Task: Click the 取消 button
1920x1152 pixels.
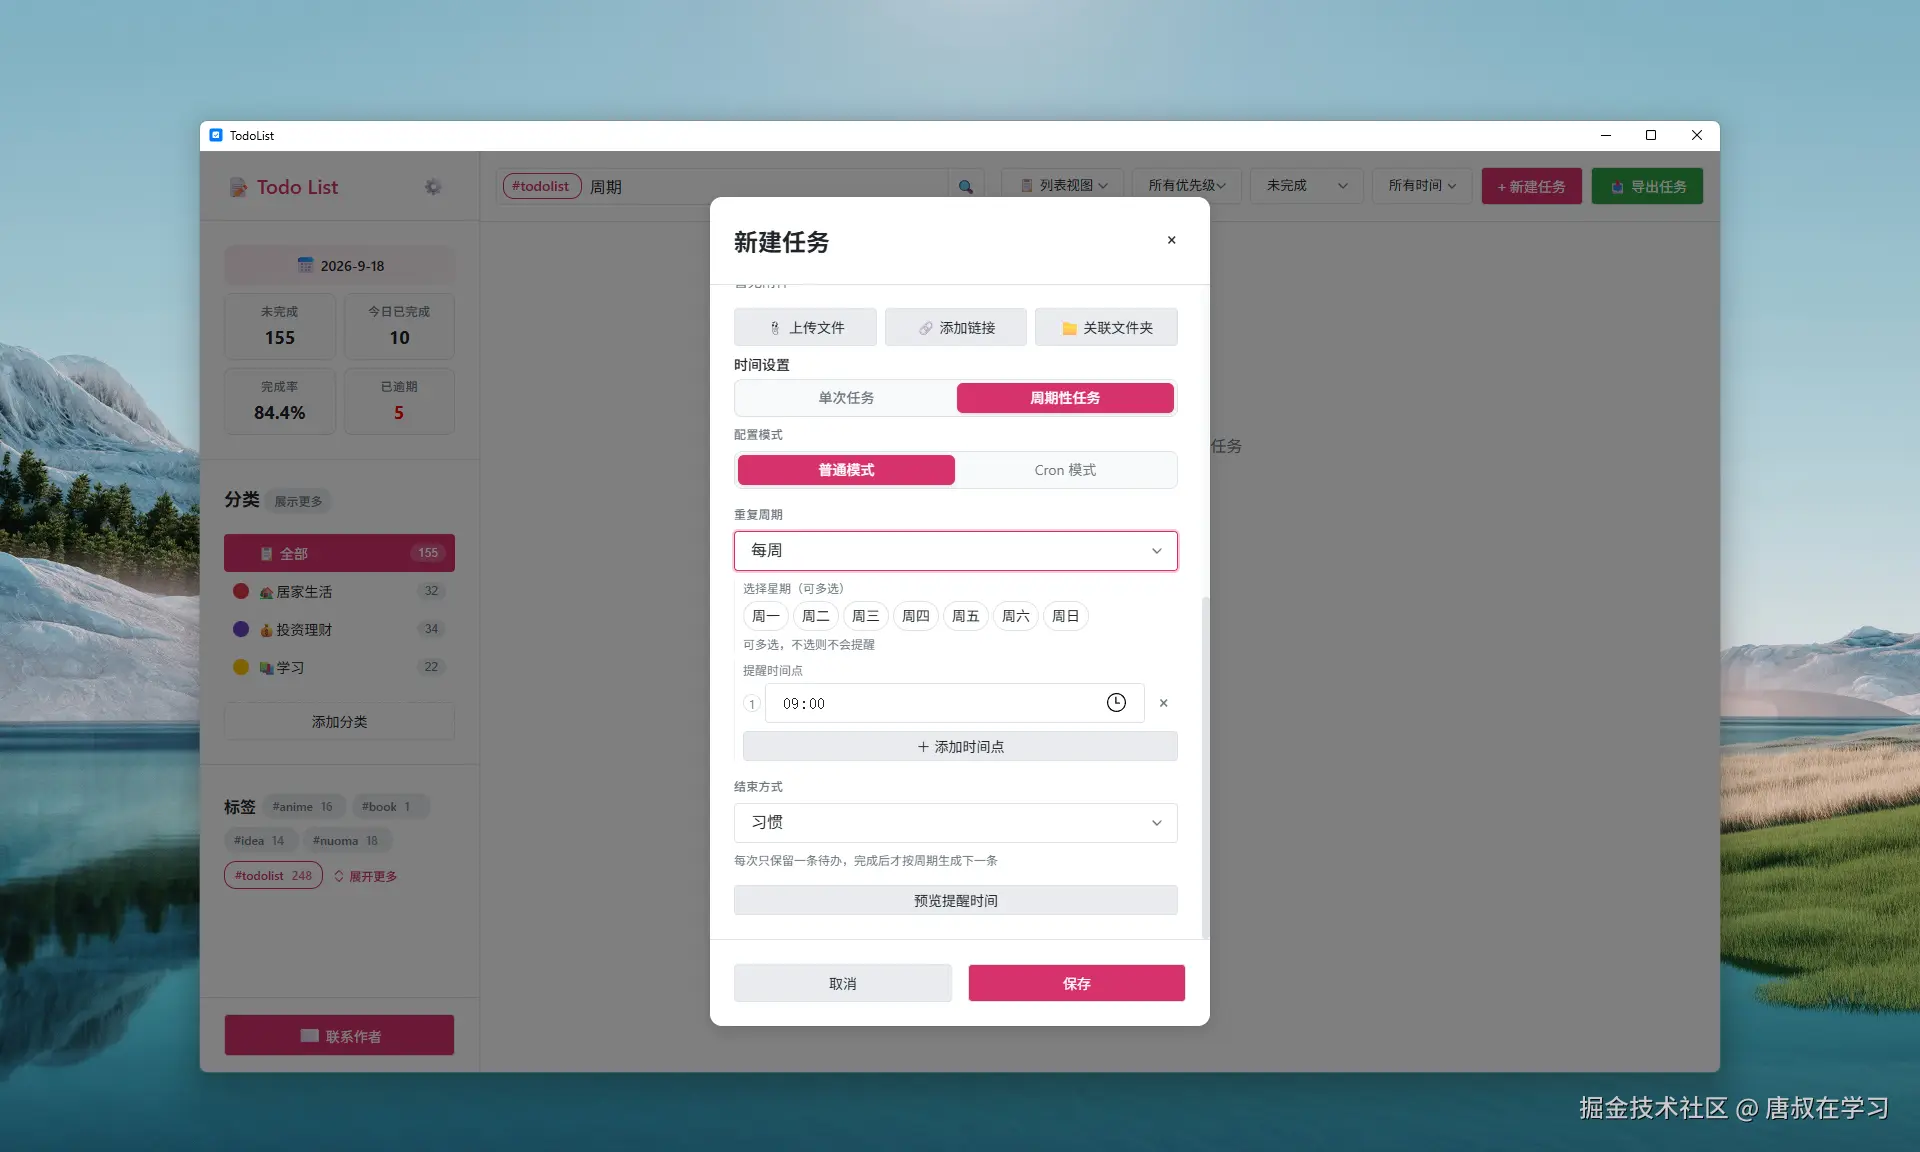Action: [843, 984]
